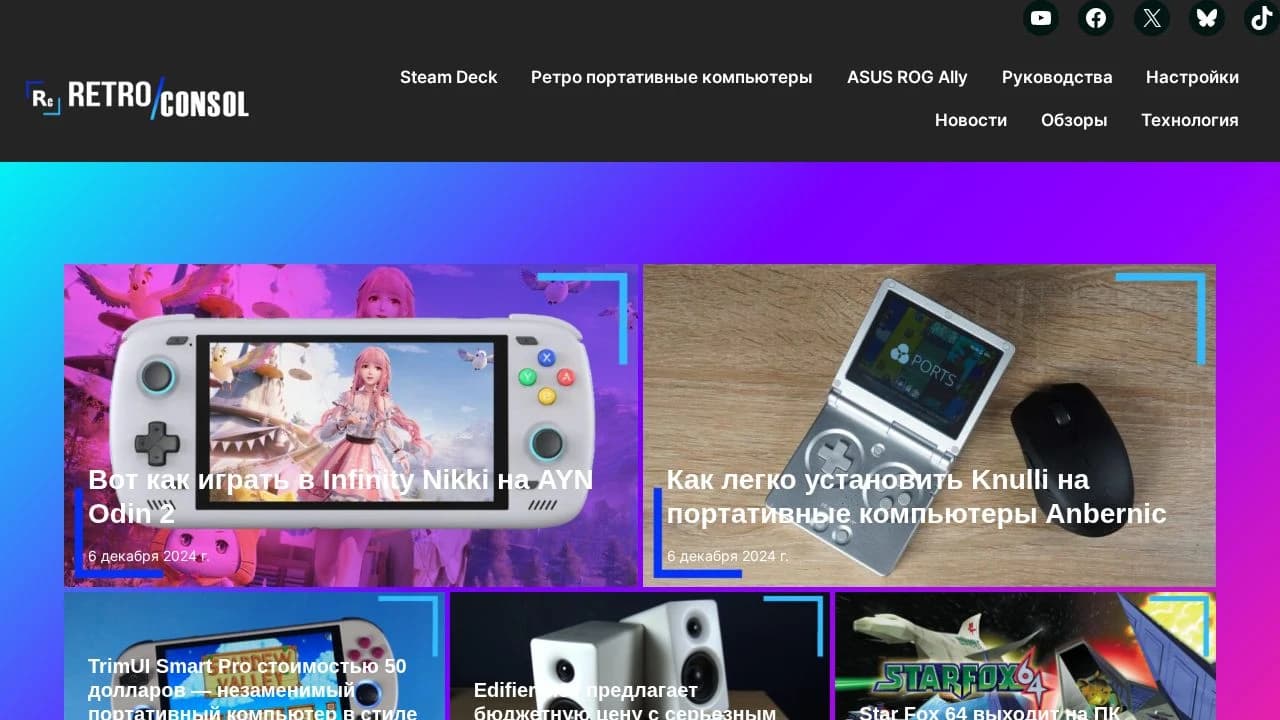Open the Bluesky butterfly icon
This screenshot has height=720, width=1280.
(1207, 18)
